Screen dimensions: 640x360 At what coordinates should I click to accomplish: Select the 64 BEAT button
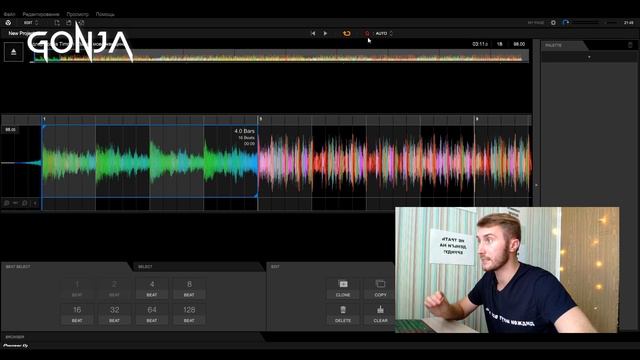coord(152,314)
